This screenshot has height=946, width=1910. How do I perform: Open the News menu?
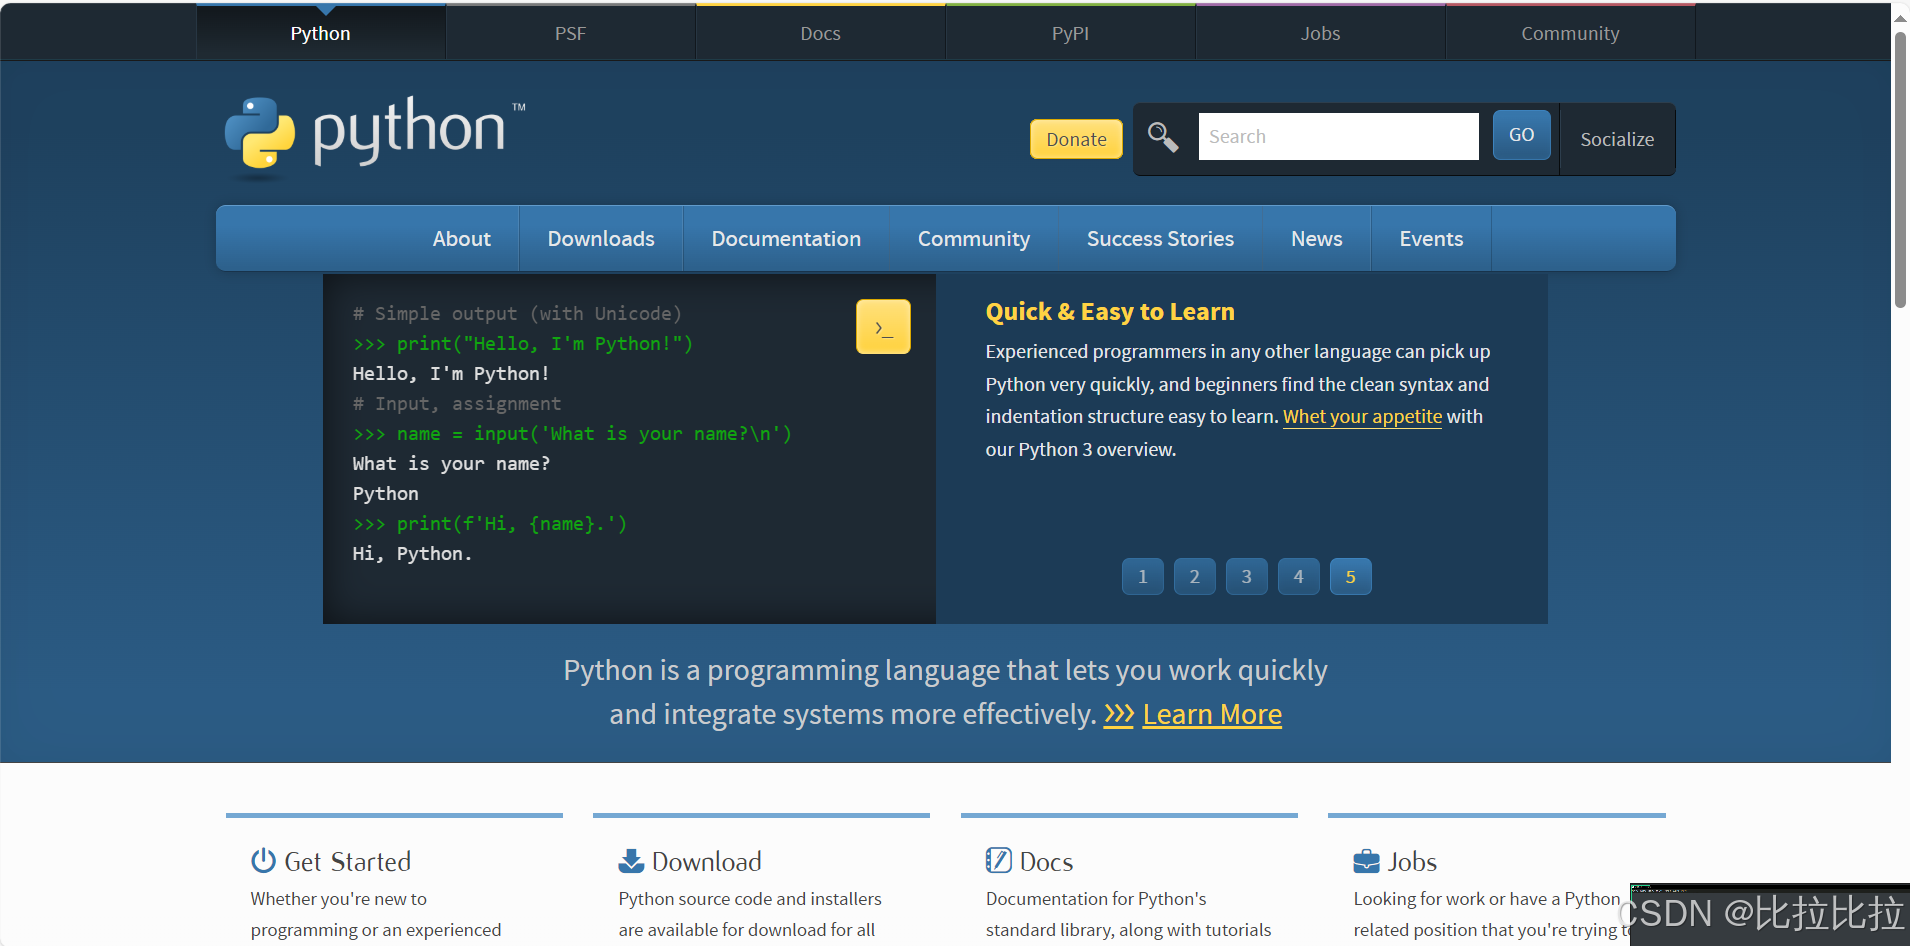(1316, 238)
